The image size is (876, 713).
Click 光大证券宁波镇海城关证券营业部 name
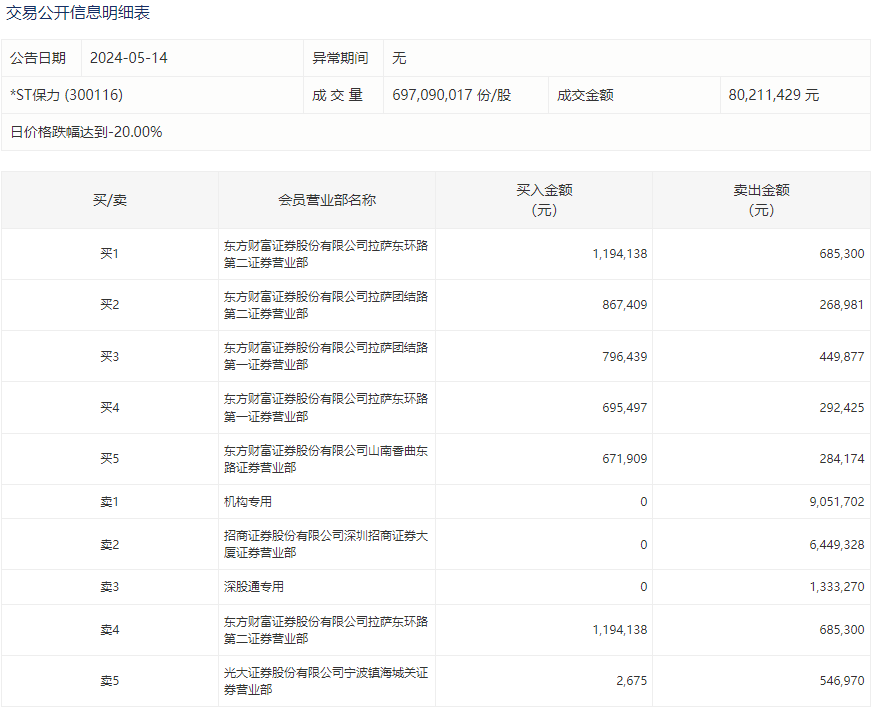click(x=326, y=681)
